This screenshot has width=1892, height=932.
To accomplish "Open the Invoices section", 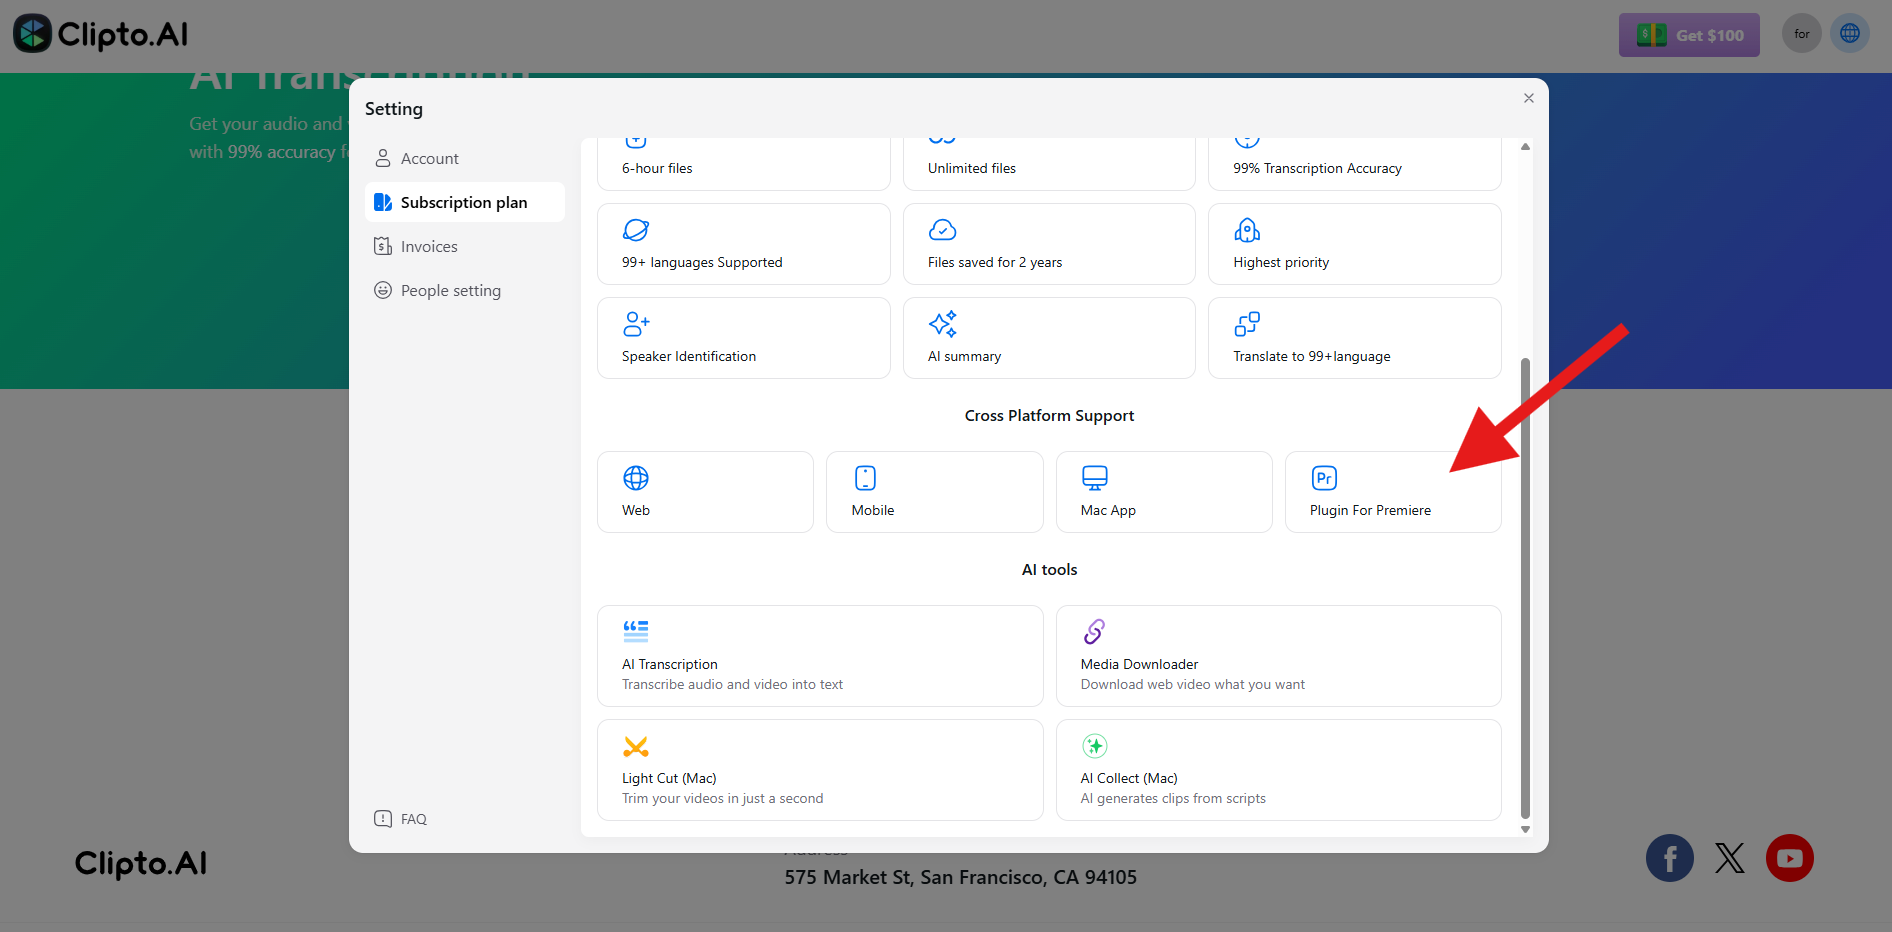I will point(465,246).
